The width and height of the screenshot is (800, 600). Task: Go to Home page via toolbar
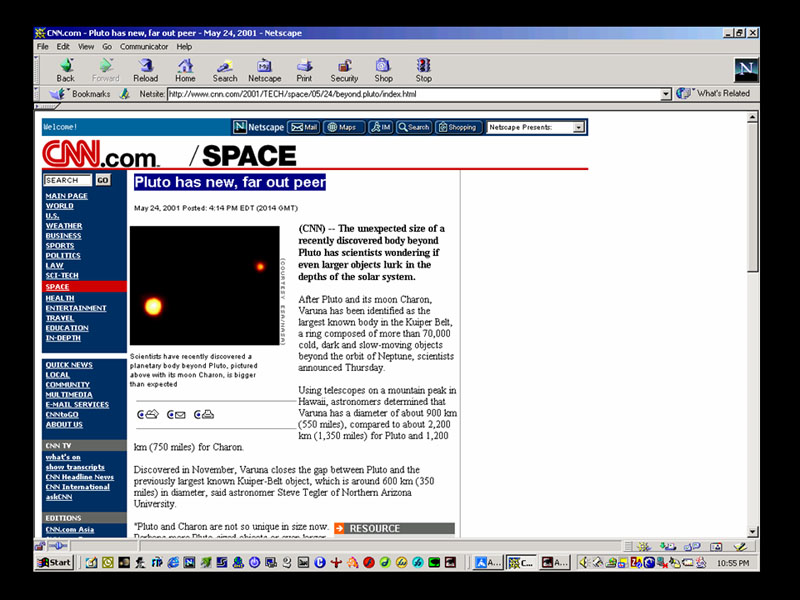[185, 69]
